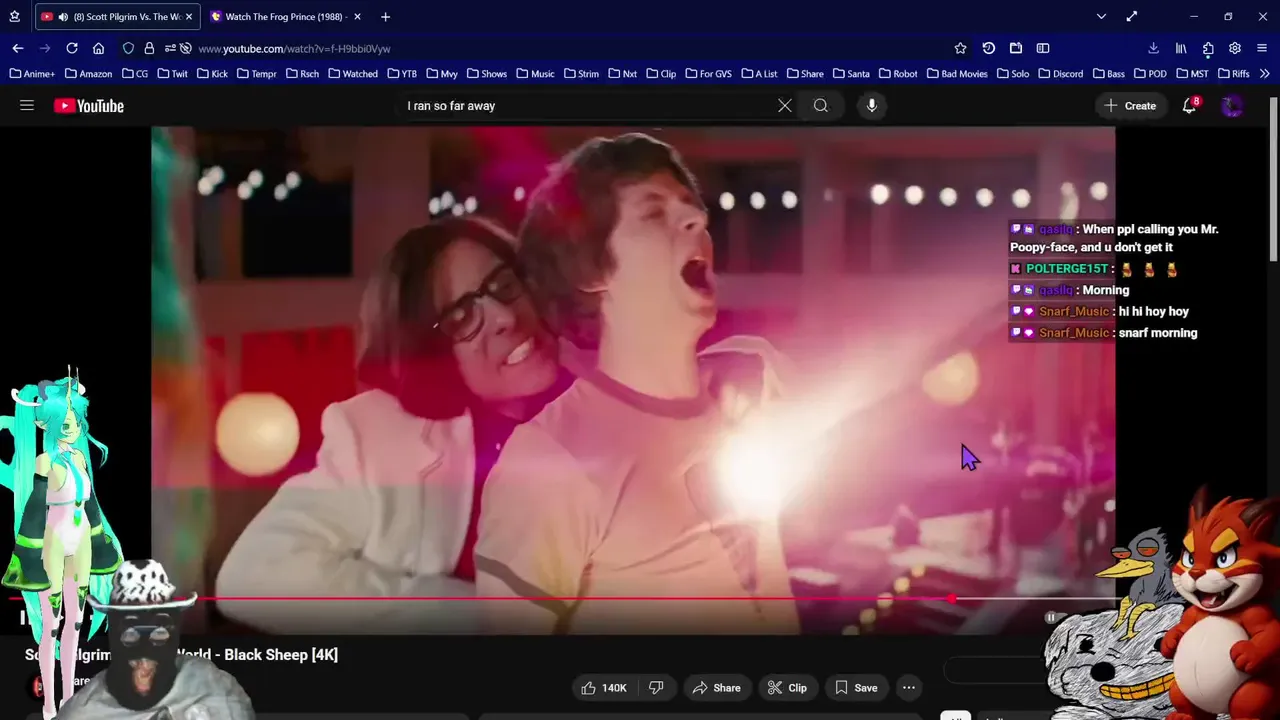Toggle the sidebar icon in the toolbar

pyautogui.click(x=1043, y=48)
